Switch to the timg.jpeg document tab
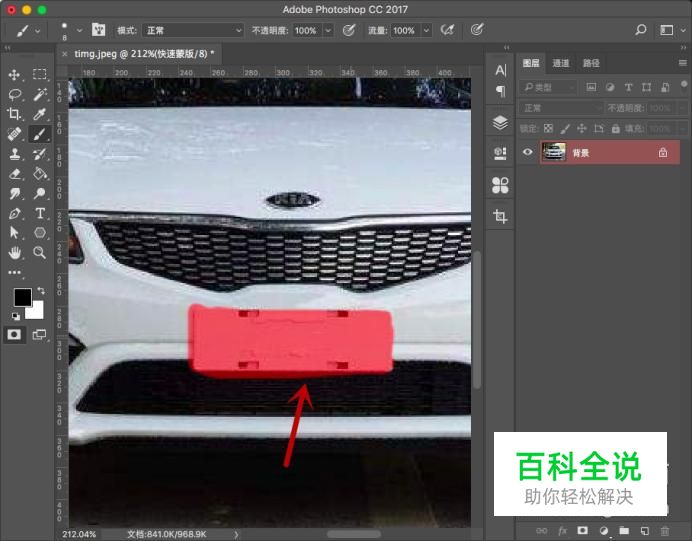The image size is (692, 541). [144, 54]
